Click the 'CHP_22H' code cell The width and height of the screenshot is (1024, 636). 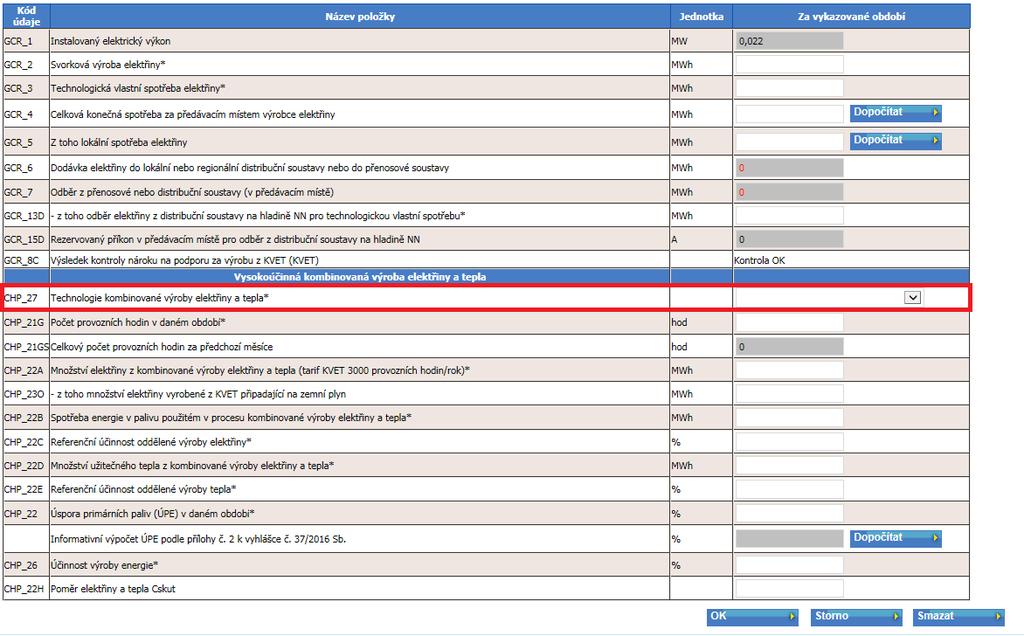(x=26, y=588)
